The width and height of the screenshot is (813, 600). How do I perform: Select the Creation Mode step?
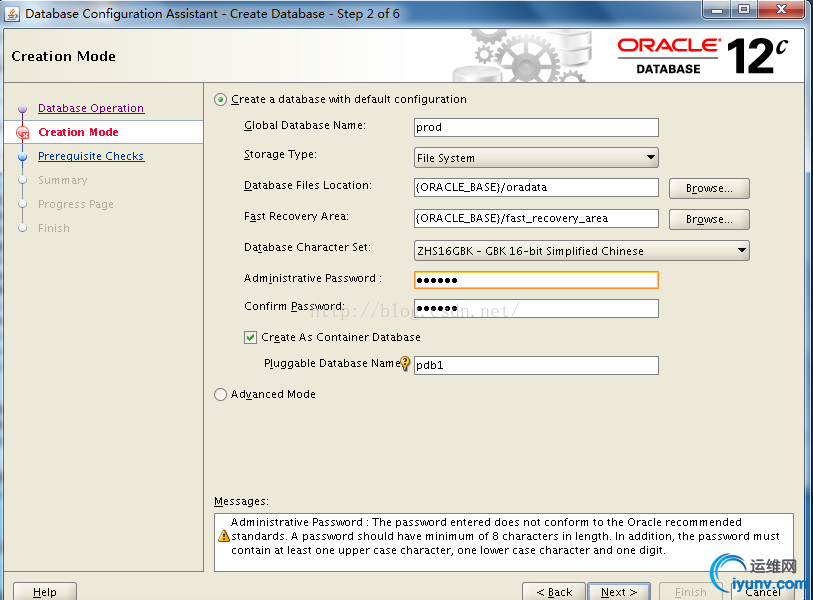(78, 132)
